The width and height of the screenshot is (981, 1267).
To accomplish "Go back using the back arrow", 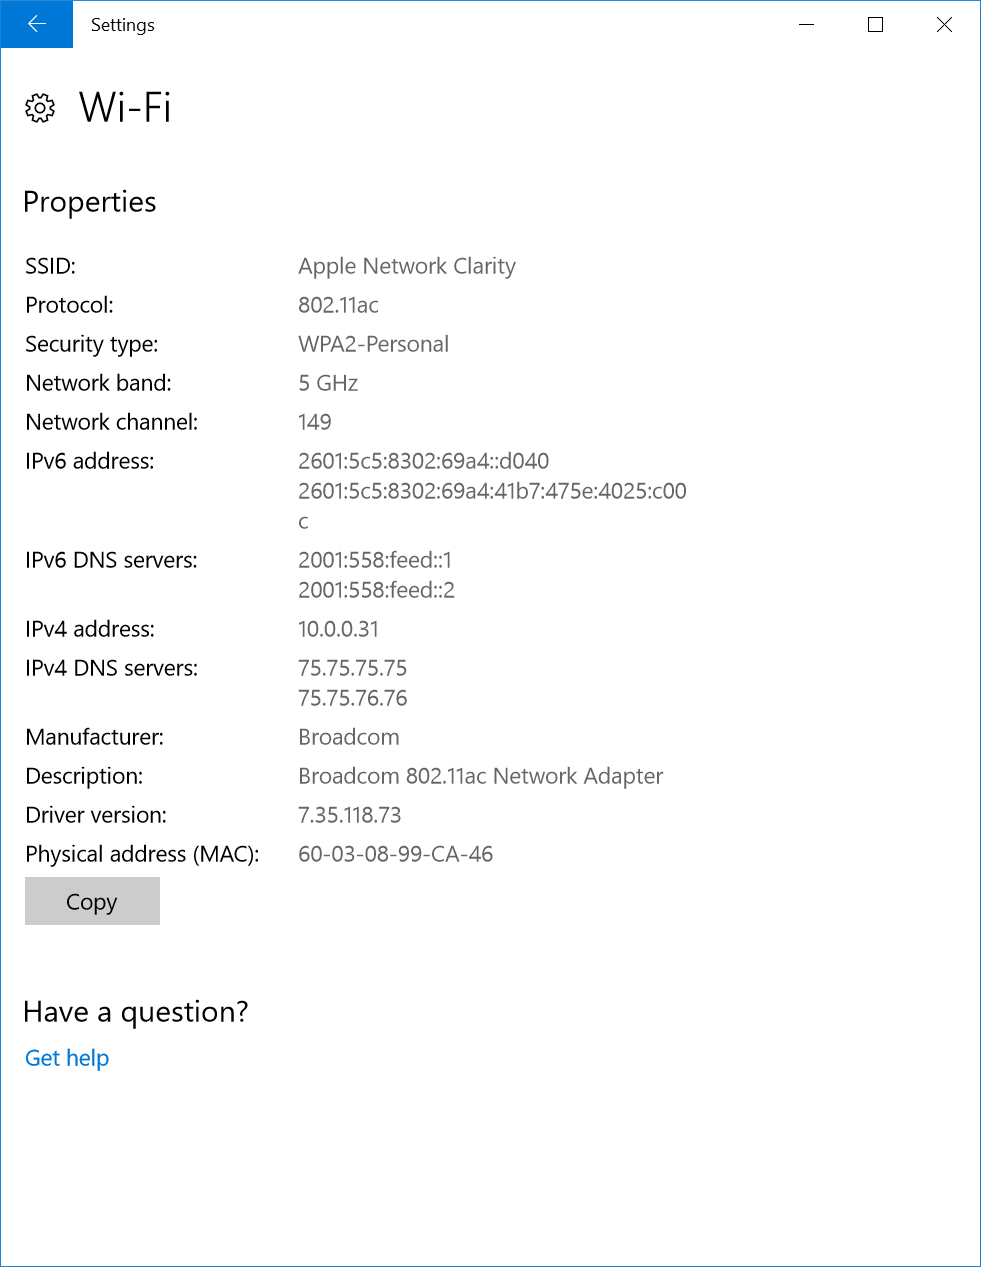I will point(36,24).
